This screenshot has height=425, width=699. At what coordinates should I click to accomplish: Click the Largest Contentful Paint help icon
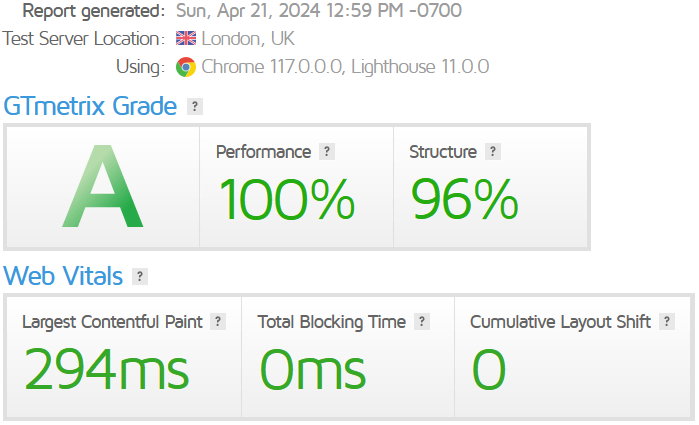tap(218, 322)
